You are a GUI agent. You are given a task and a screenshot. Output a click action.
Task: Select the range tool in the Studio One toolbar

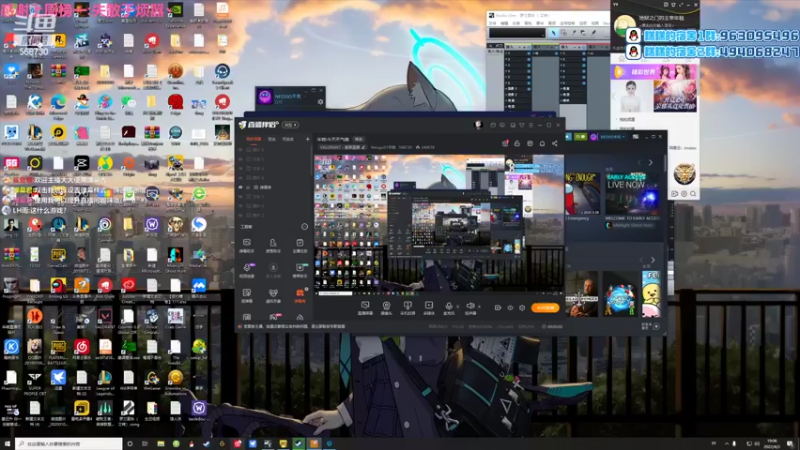click(x=563, y=33)
